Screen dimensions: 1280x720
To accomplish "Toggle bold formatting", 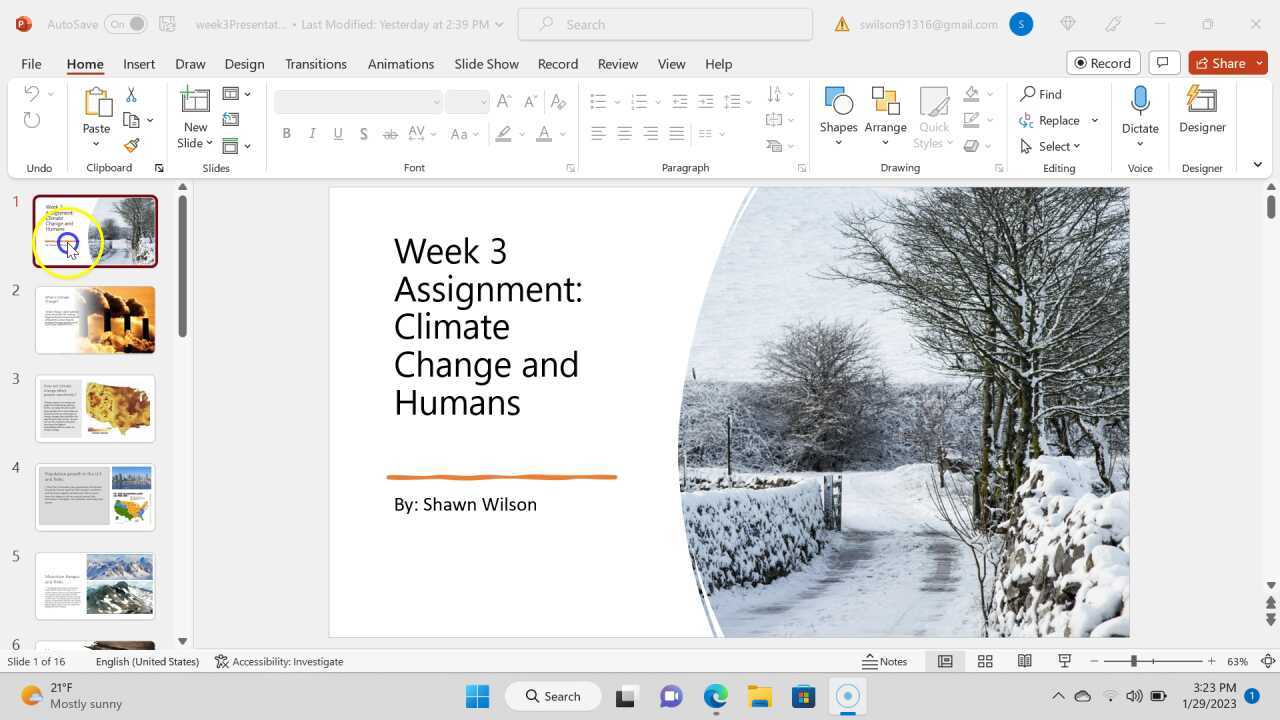I will tap(286, 133).
